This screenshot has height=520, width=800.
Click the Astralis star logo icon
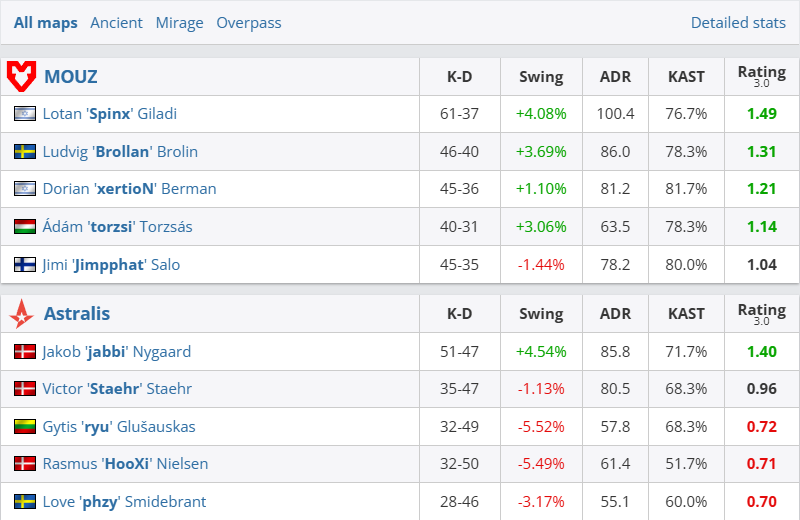21,314
